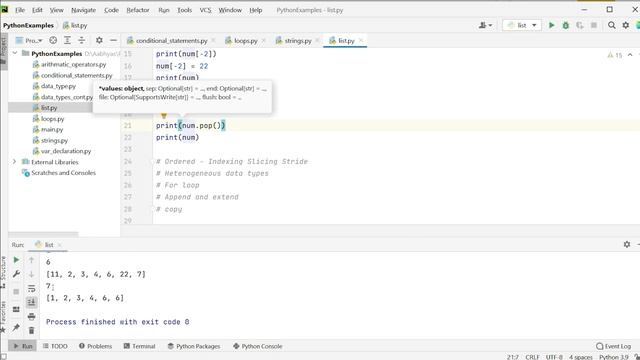Open the Code menu
The image size is (640, 360).
click(111, 10)
